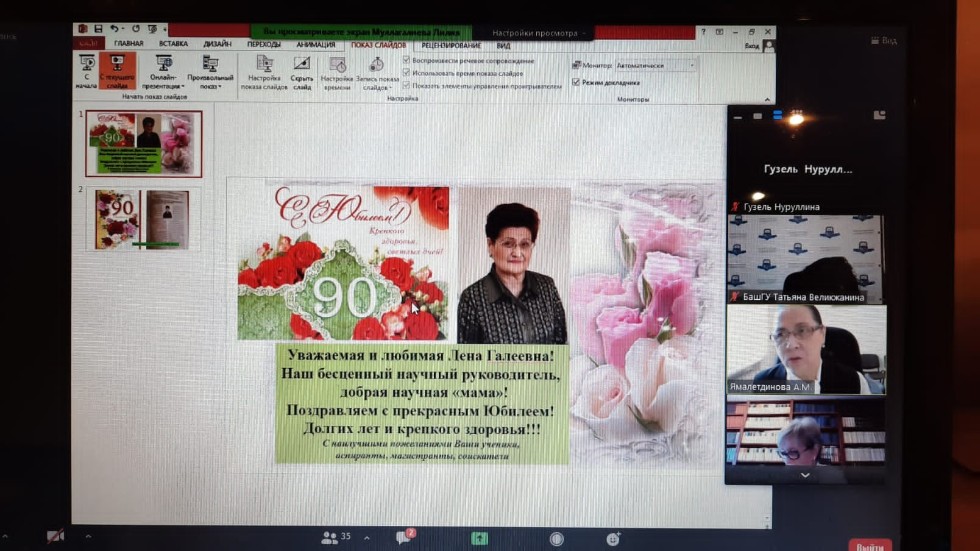980x551 pixels.
Task: Click green share screen icon
Action: (480, 538)
